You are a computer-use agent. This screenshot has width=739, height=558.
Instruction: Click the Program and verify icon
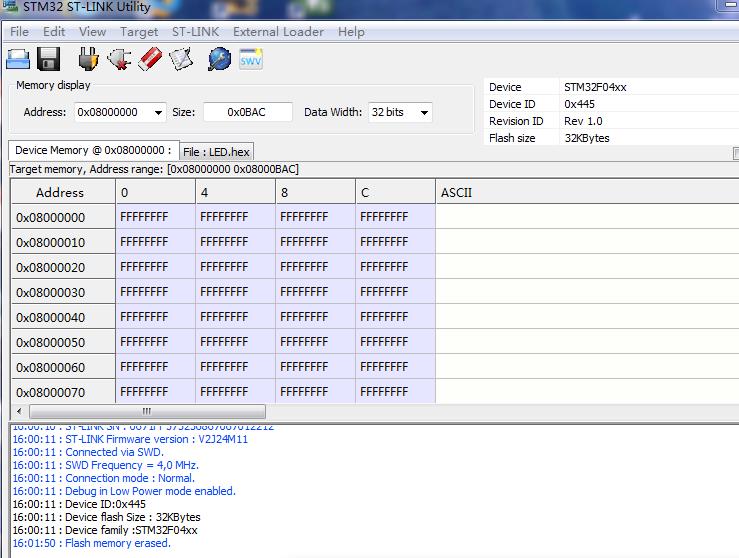(x=180, y=59)
